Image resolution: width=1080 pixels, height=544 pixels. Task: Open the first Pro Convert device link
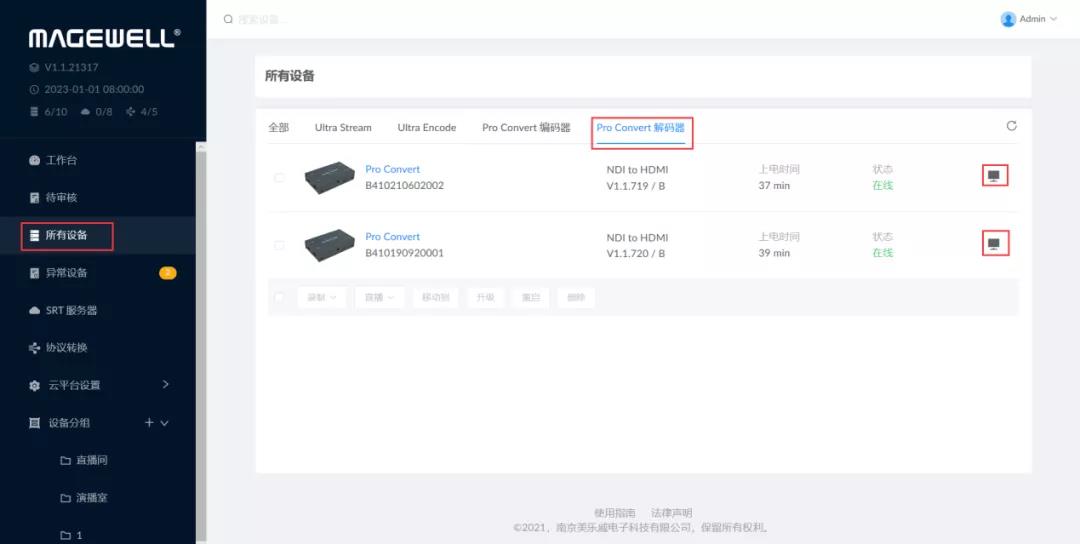point(392,169)
